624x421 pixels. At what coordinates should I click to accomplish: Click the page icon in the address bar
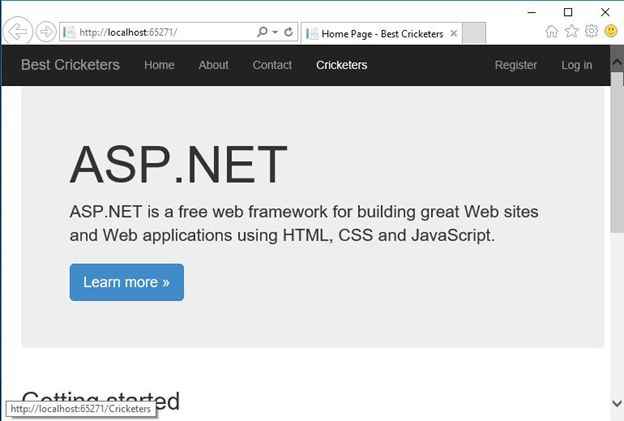69,32
